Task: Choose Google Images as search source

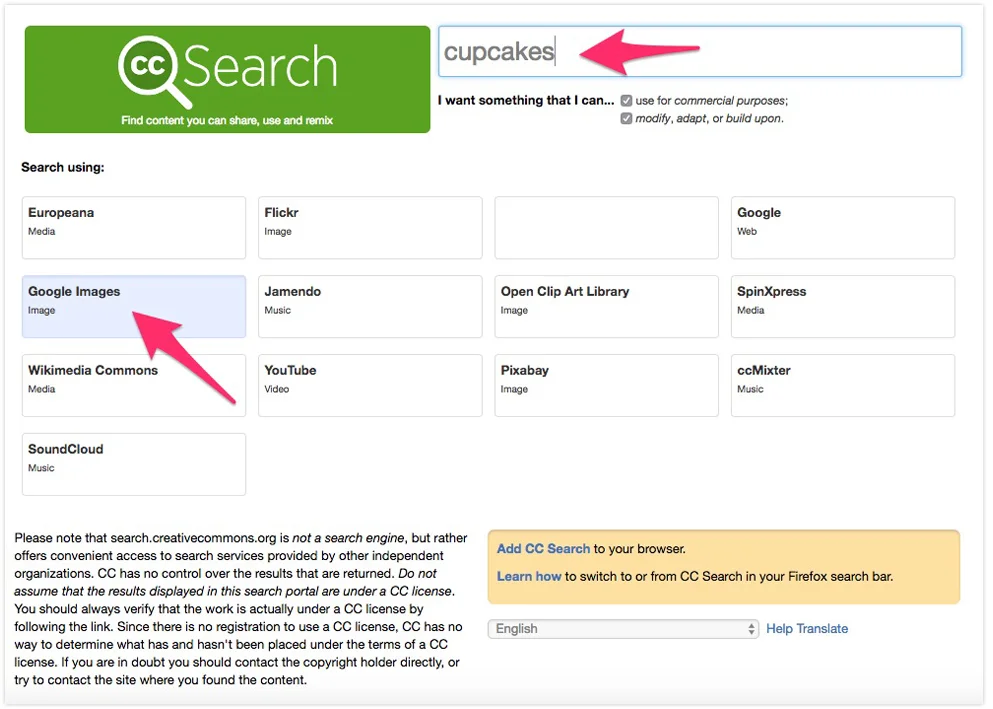Action: [x=134, y=306]
